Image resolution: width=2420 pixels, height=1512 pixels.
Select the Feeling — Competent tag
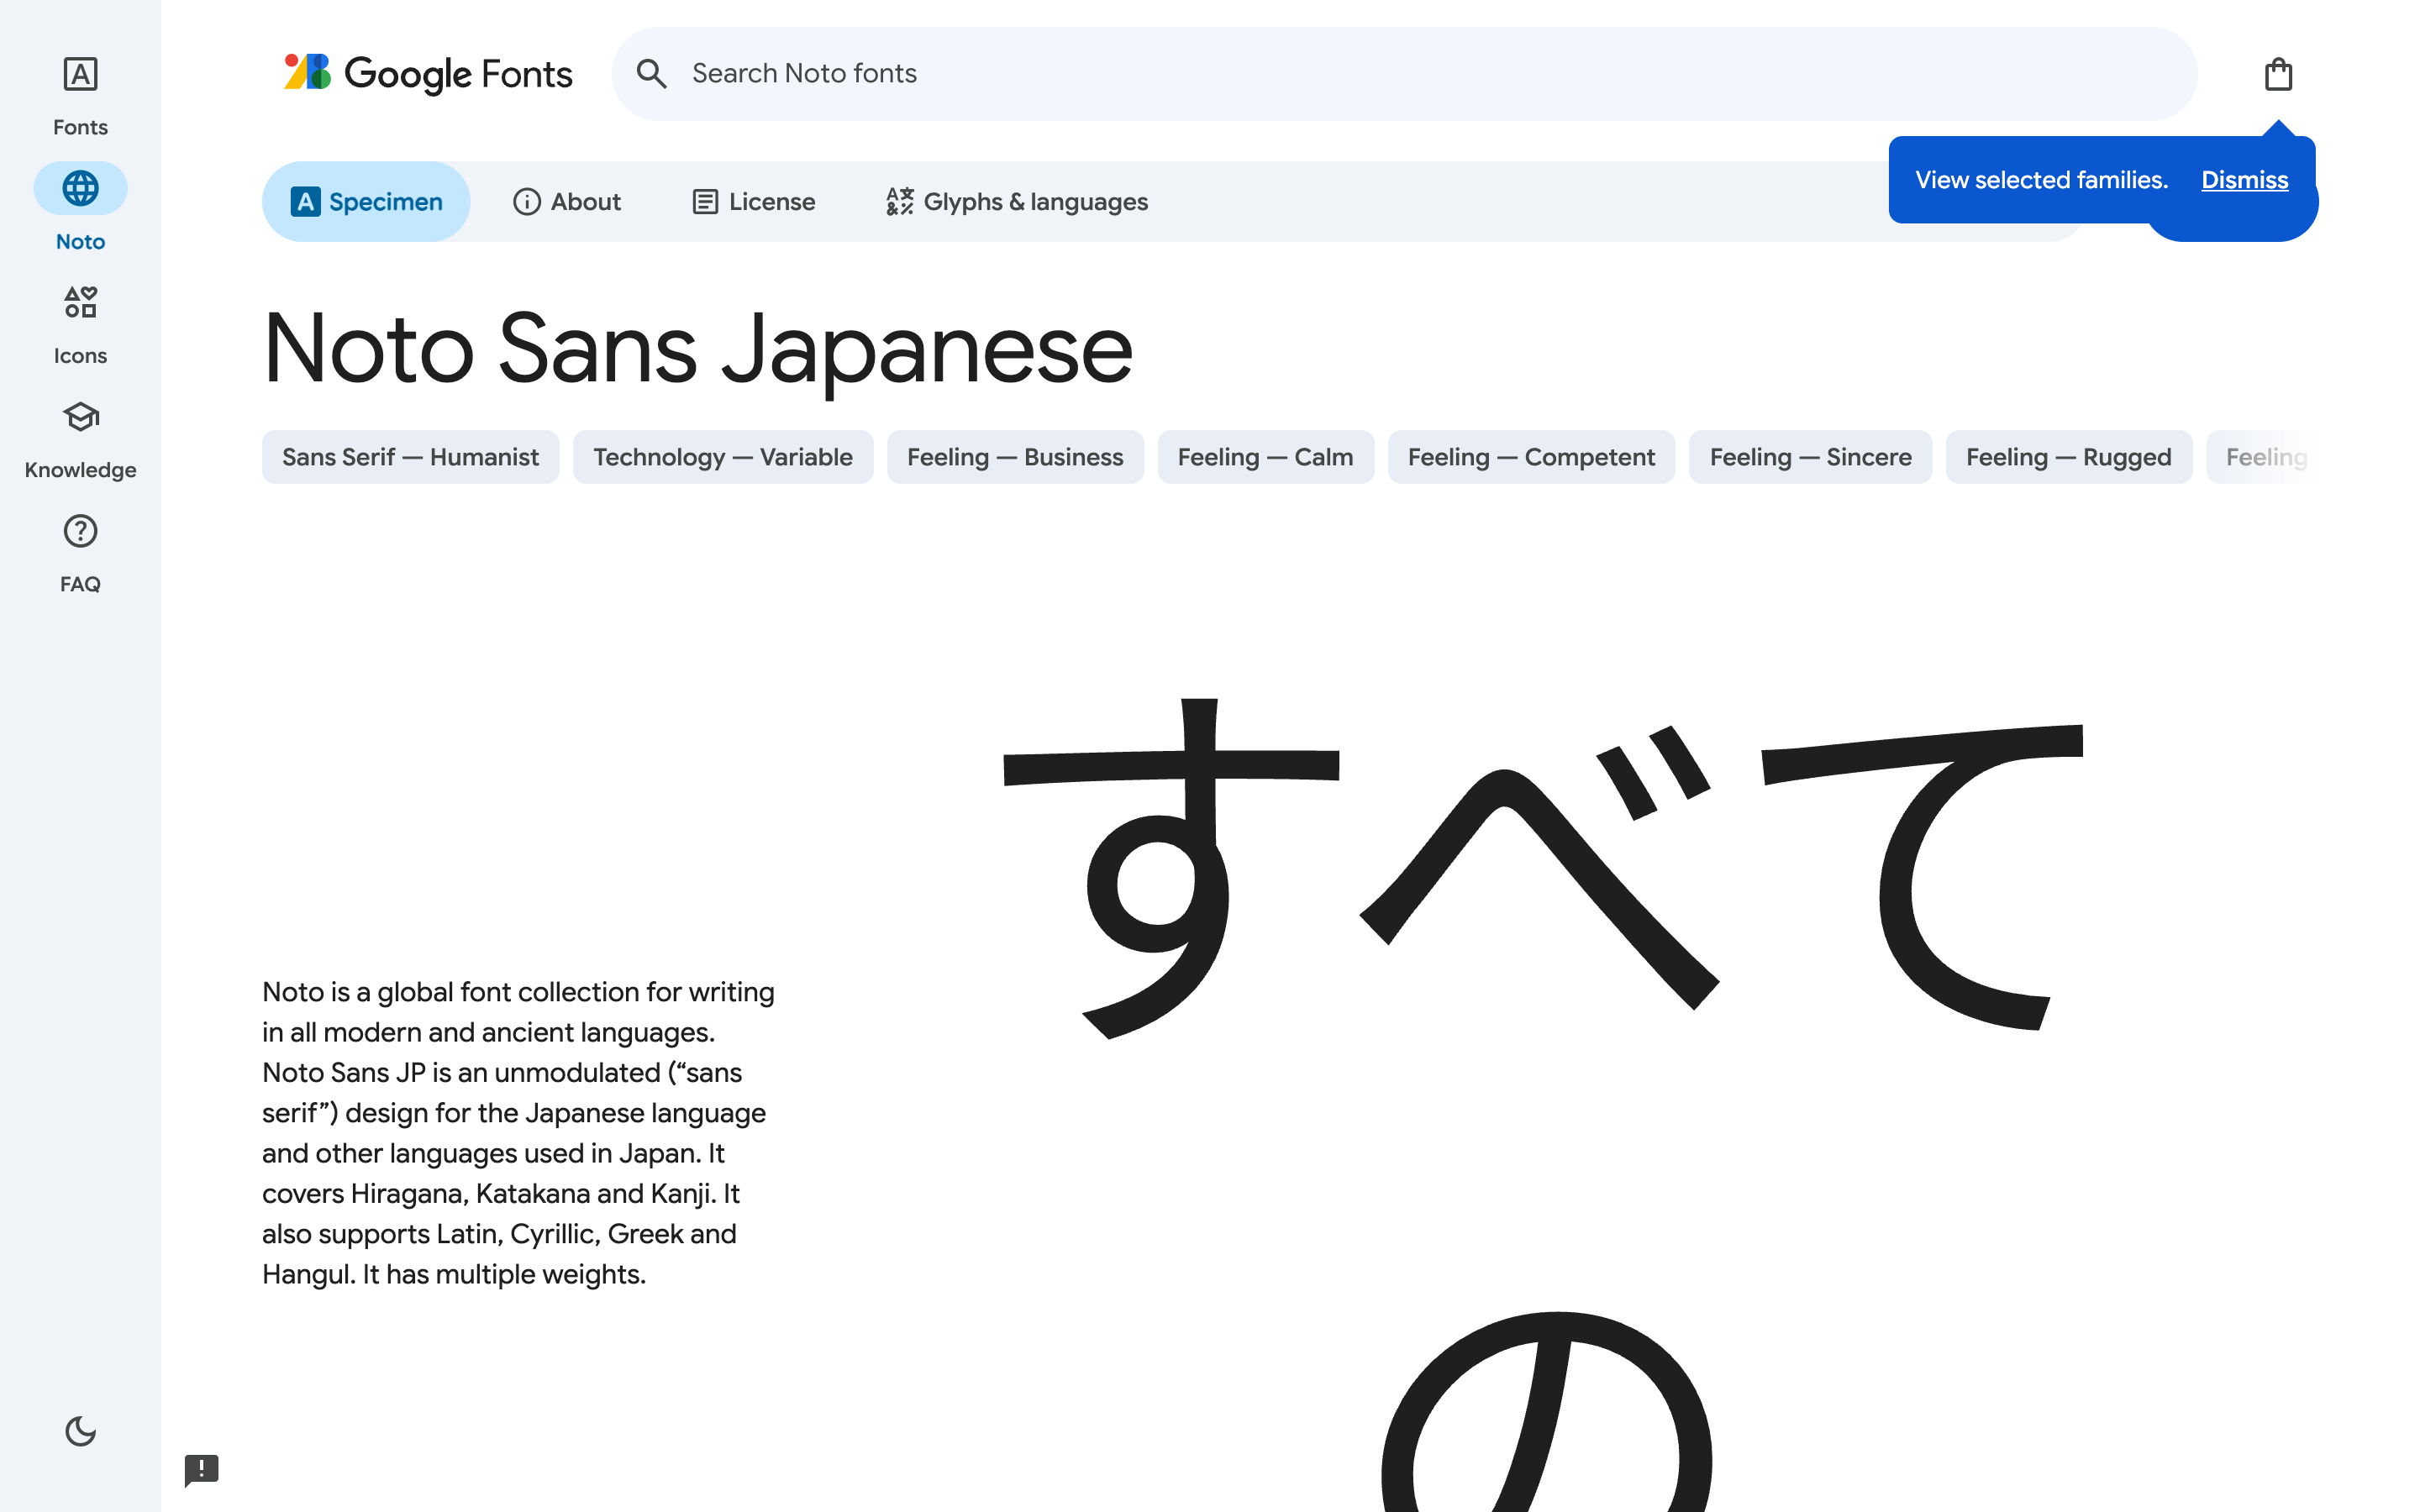(x=1531, y=457)
